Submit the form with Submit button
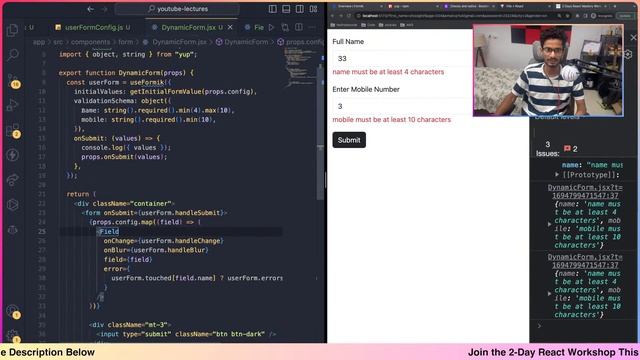This screenshot has width=640, height=360. tap(349, 140)
